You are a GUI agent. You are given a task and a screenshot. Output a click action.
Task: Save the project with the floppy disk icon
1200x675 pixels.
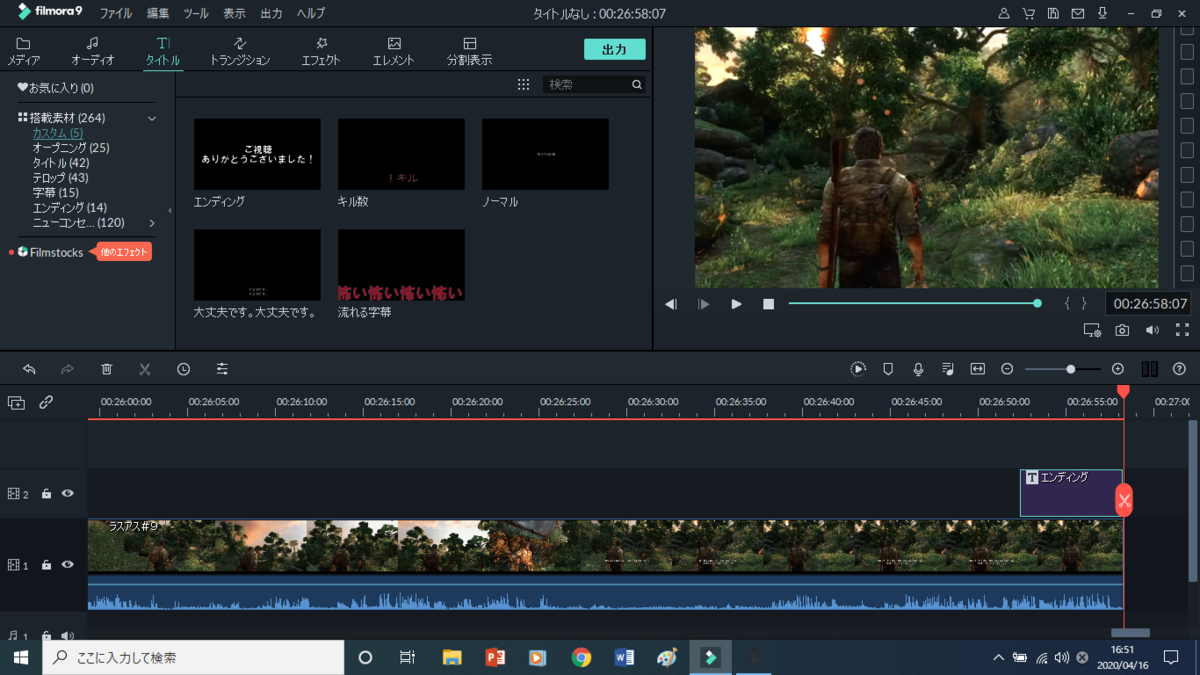1053,14
